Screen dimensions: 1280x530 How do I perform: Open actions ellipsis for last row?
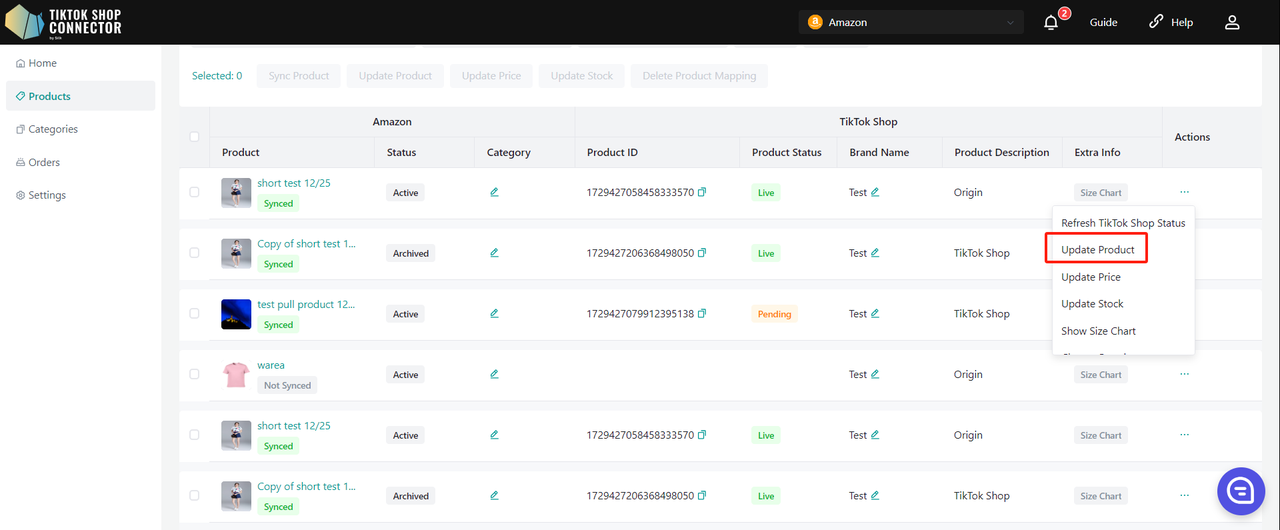pos(1184,496)
